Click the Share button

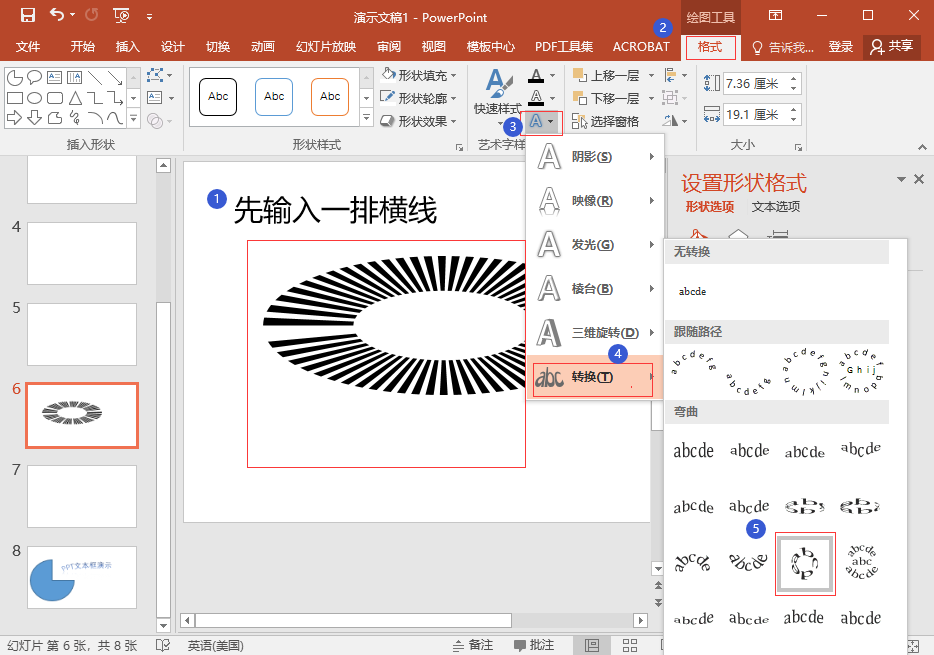click(x=891, y=47)
